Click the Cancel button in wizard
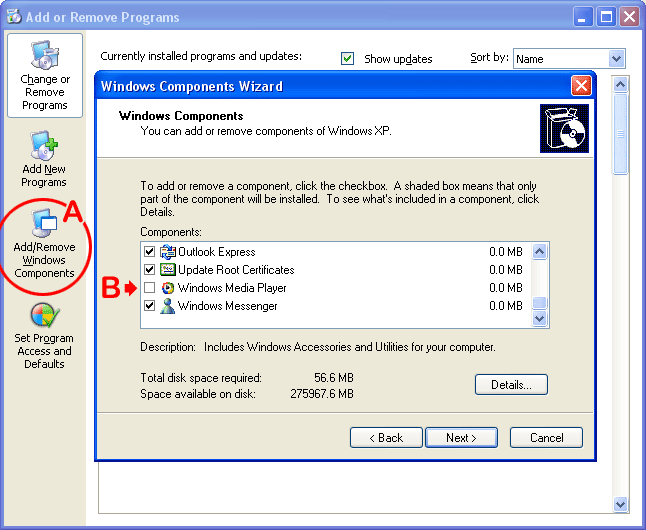Image resolution: width=646 pixels, height=530 pixels. click(x=546, y=437)
